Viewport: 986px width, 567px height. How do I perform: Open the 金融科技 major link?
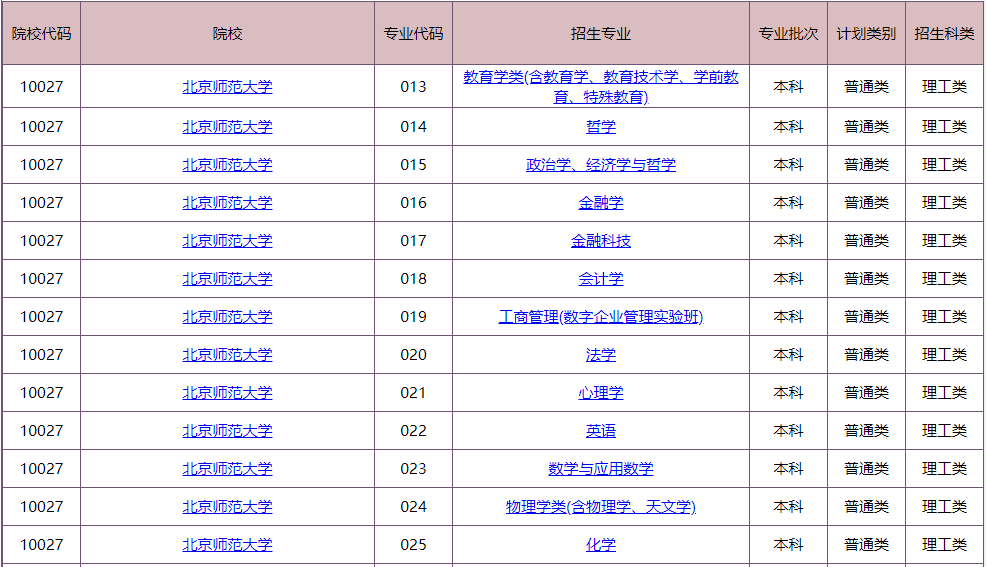coord(601,241)
